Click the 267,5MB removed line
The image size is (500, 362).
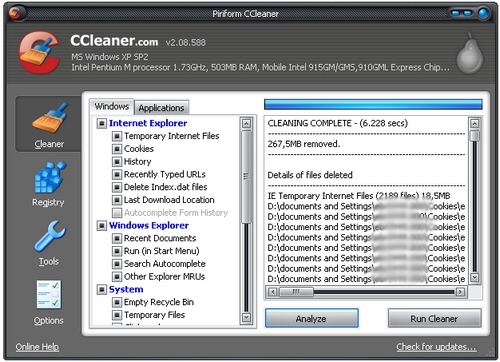tap(304, 144)
